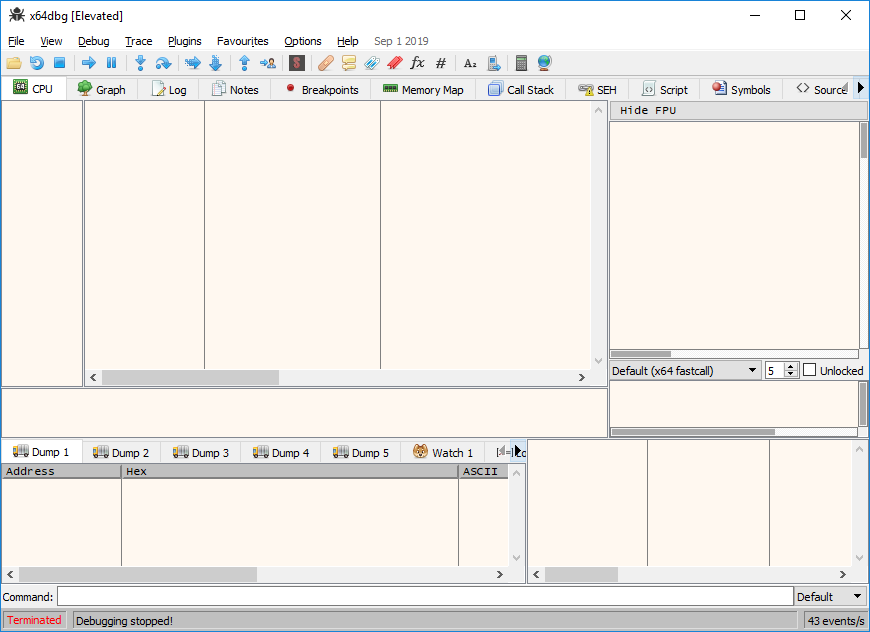
Task: Switch to the SEH tab
Action: (x=597, y=89)
